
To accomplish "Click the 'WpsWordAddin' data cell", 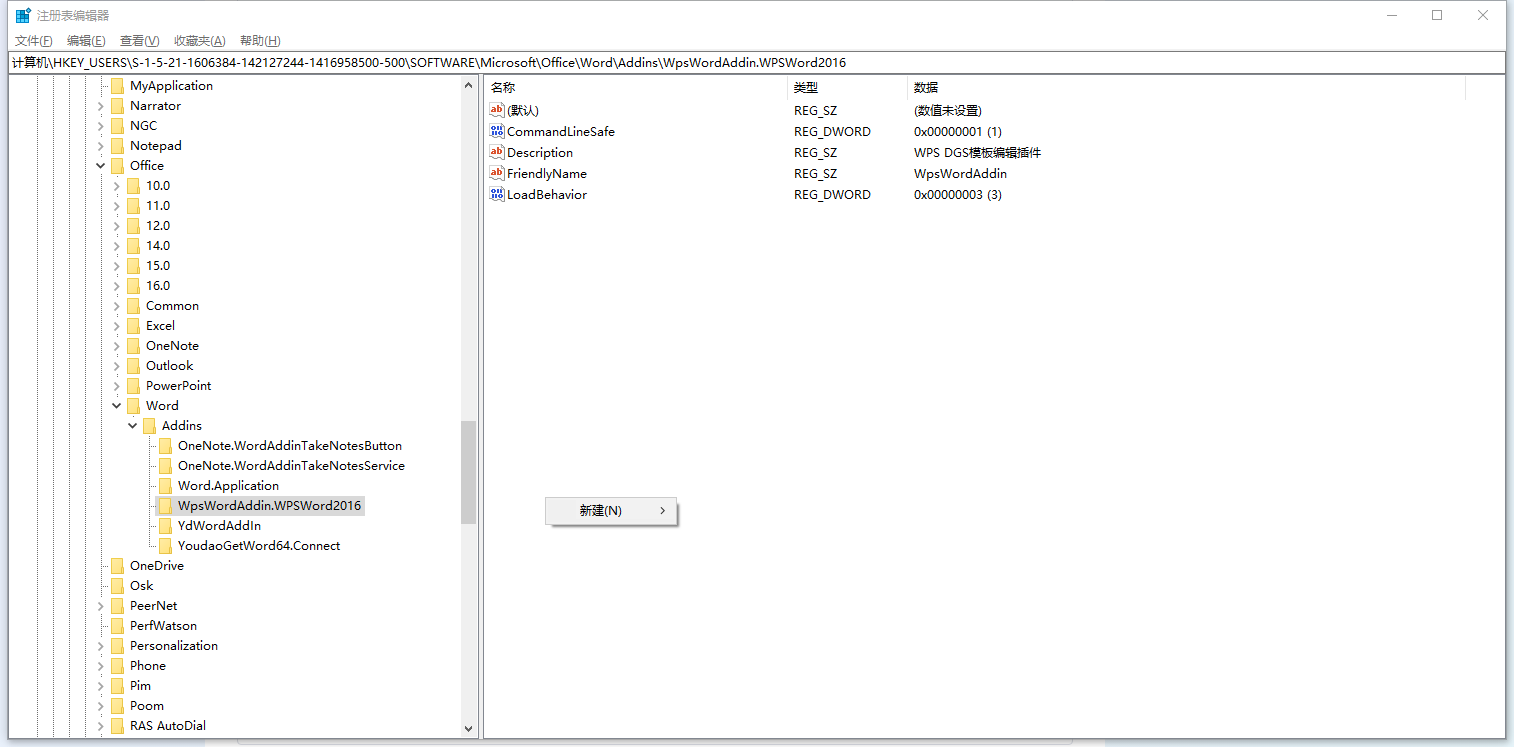I will click(960, 174).
